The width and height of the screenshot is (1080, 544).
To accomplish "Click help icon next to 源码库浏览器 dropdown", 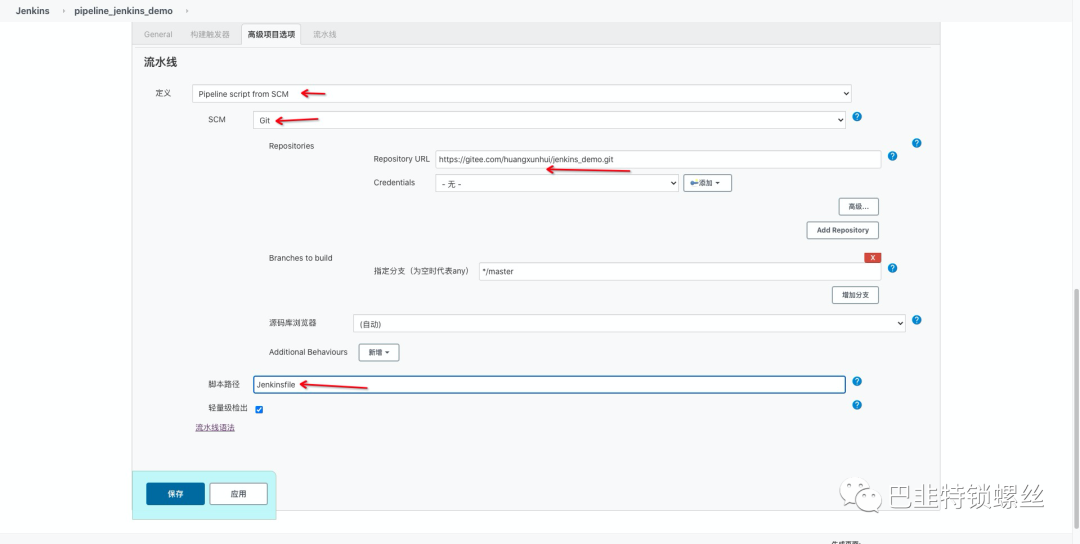I will tap(916, 320).
